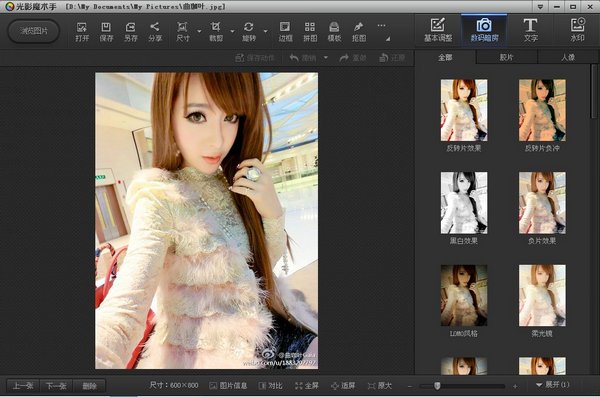This screenshot has width=600, height=397.
Task: Go to next picture with 下一张
Action: point(56,386)
